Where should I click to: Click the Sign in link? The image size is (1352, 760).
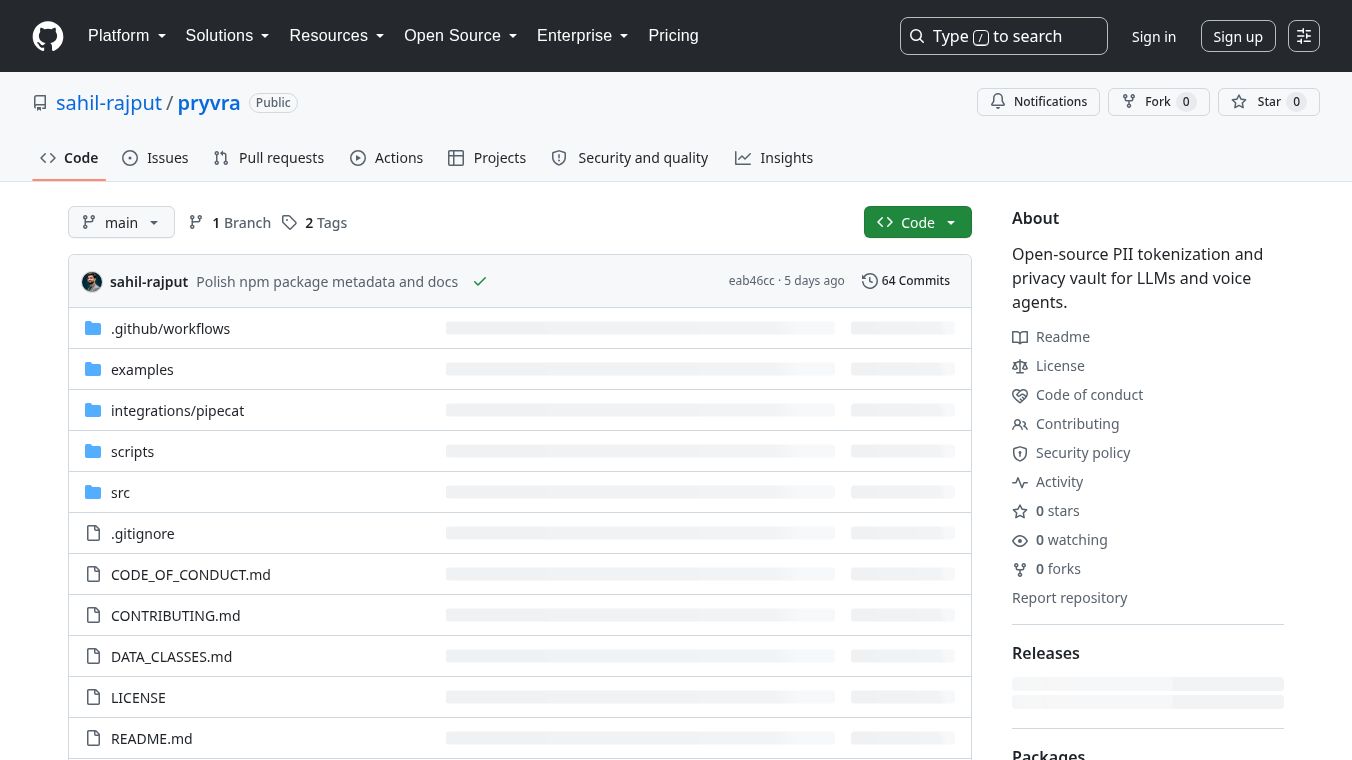click(1154, 36)
